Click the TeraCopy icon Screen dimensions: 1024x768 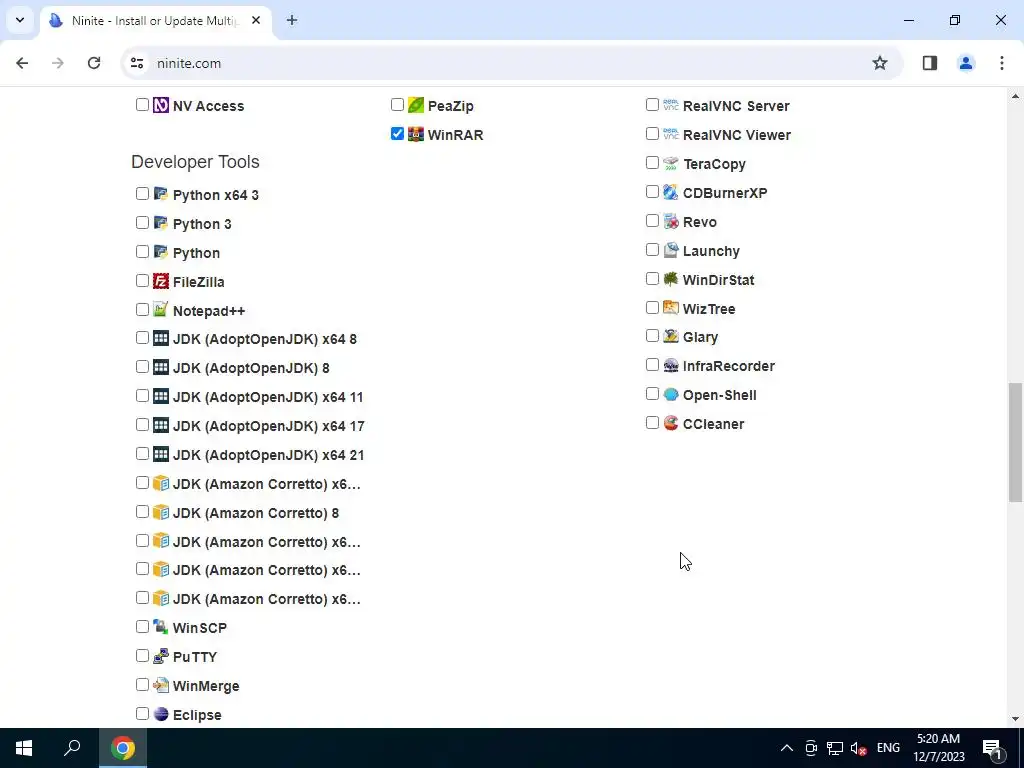tap(671, 163)
